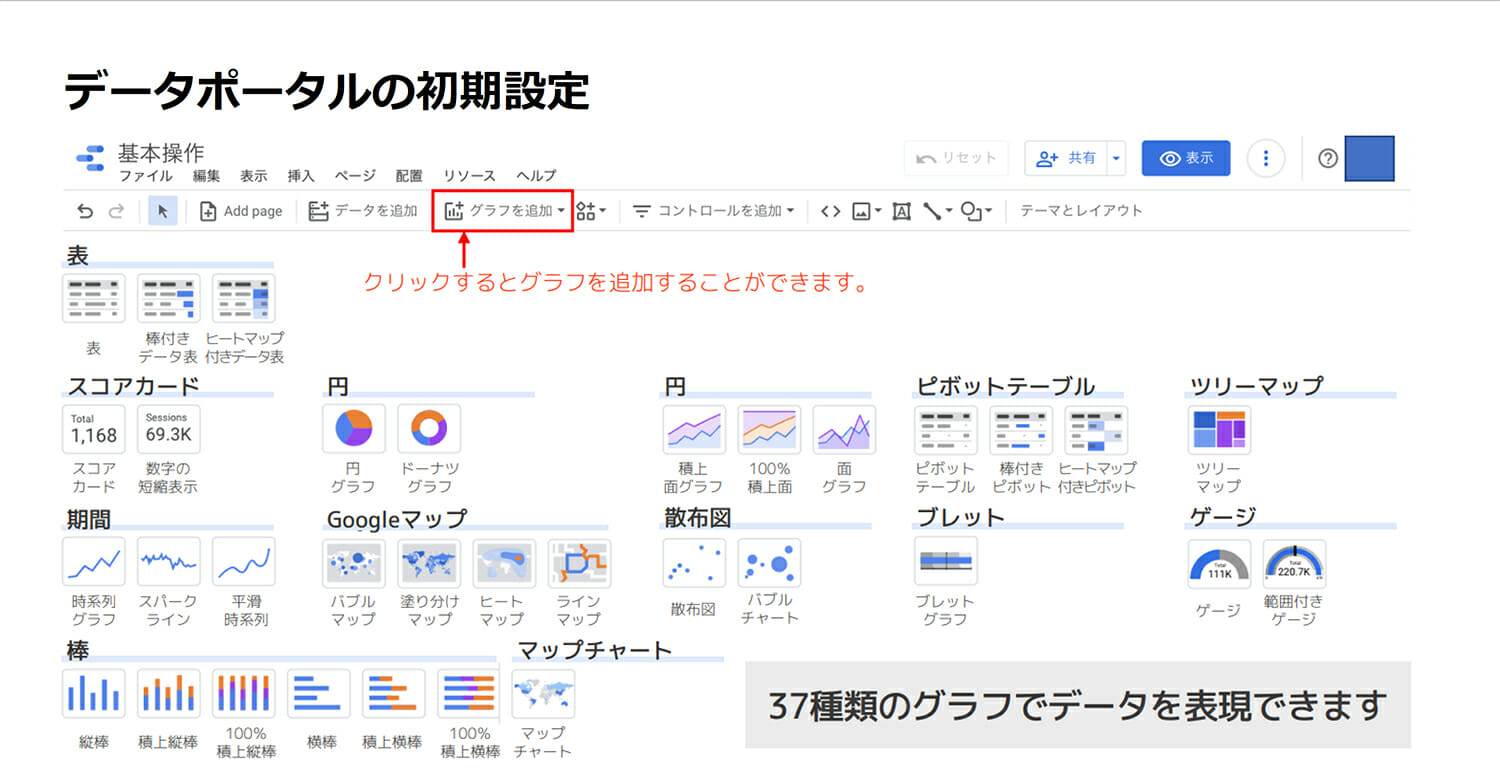
Task: Select the cursor selection mode tool
Action: 163,211
